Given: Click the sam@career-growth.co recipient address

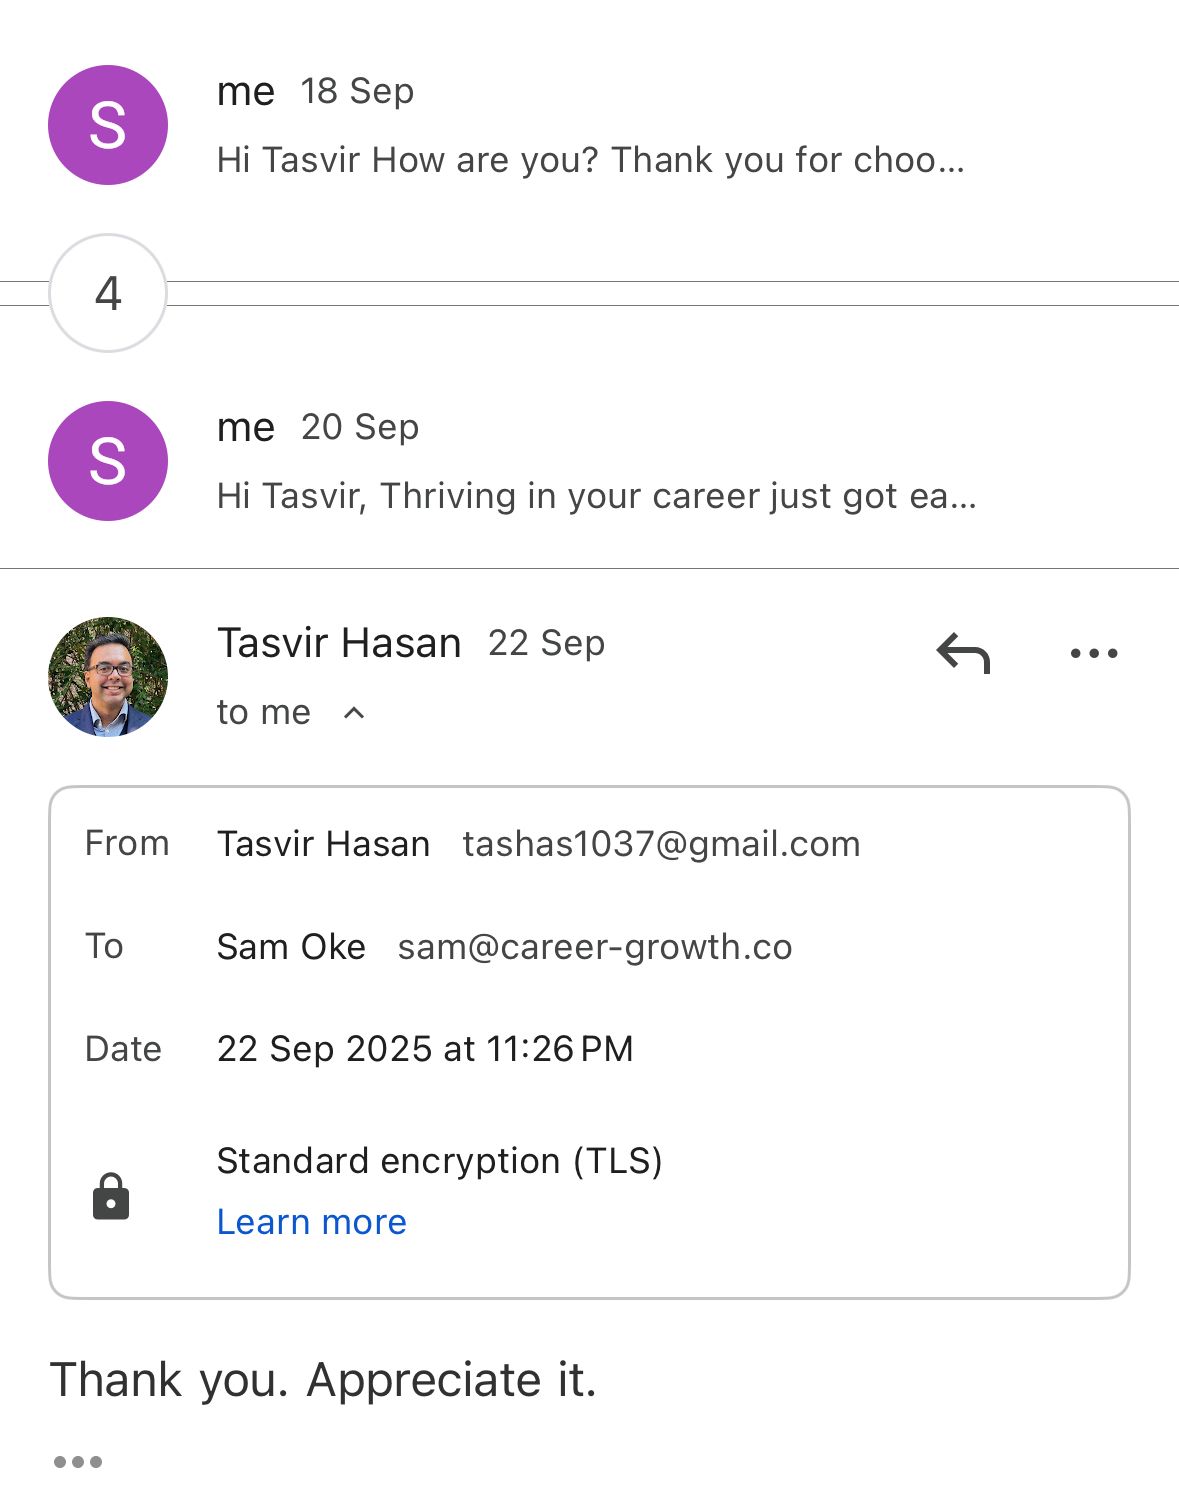Looking at the screenshot, I should [595, 947].
